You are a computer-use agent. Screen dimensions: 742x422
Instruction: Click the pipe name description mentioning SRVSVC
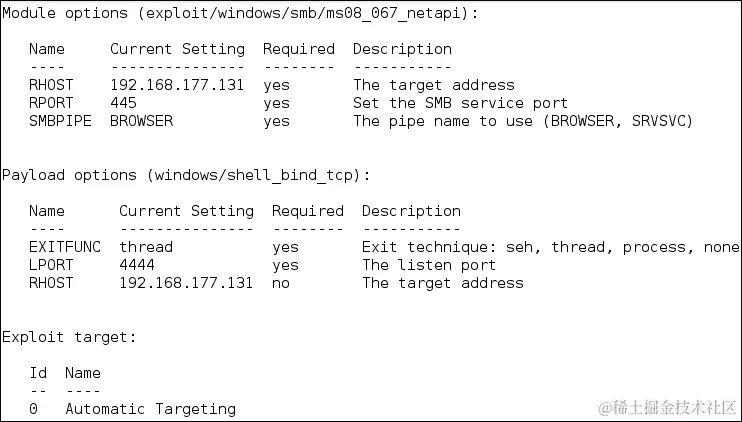523,121
